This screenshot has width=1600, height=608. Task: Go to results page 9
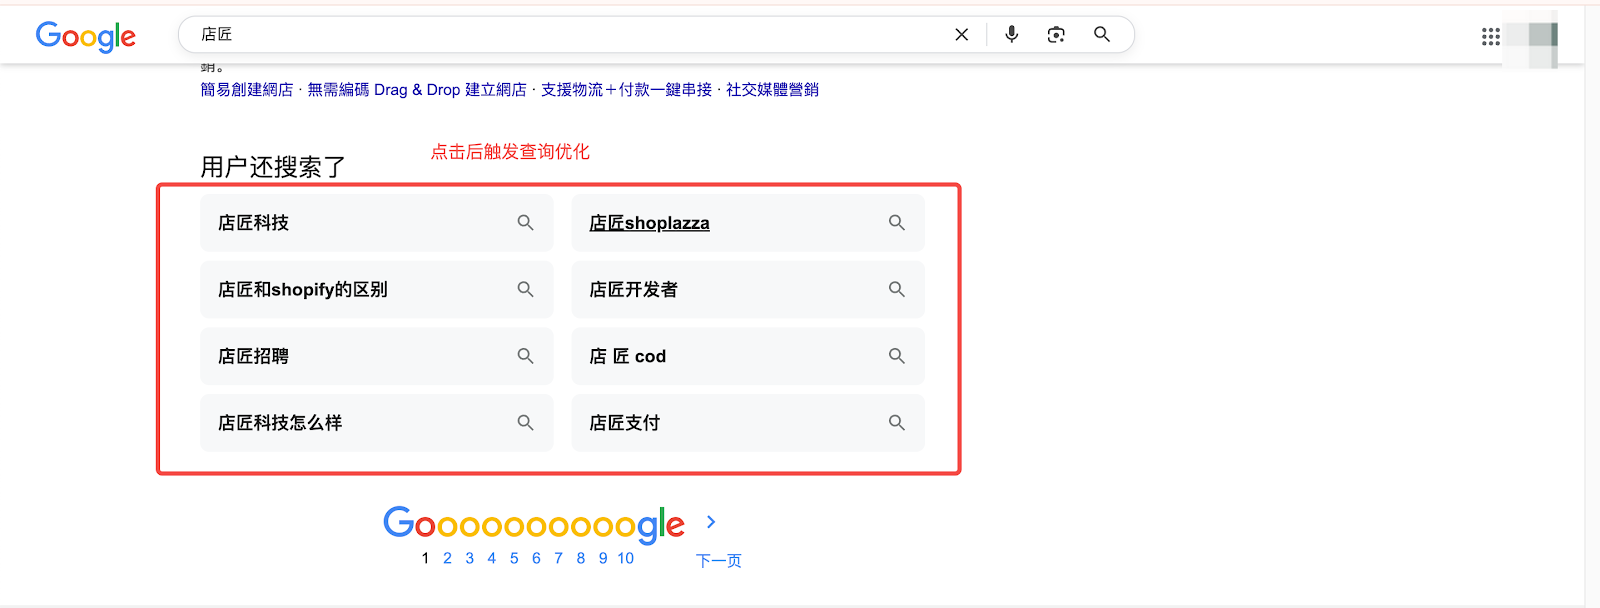point(603,558)
